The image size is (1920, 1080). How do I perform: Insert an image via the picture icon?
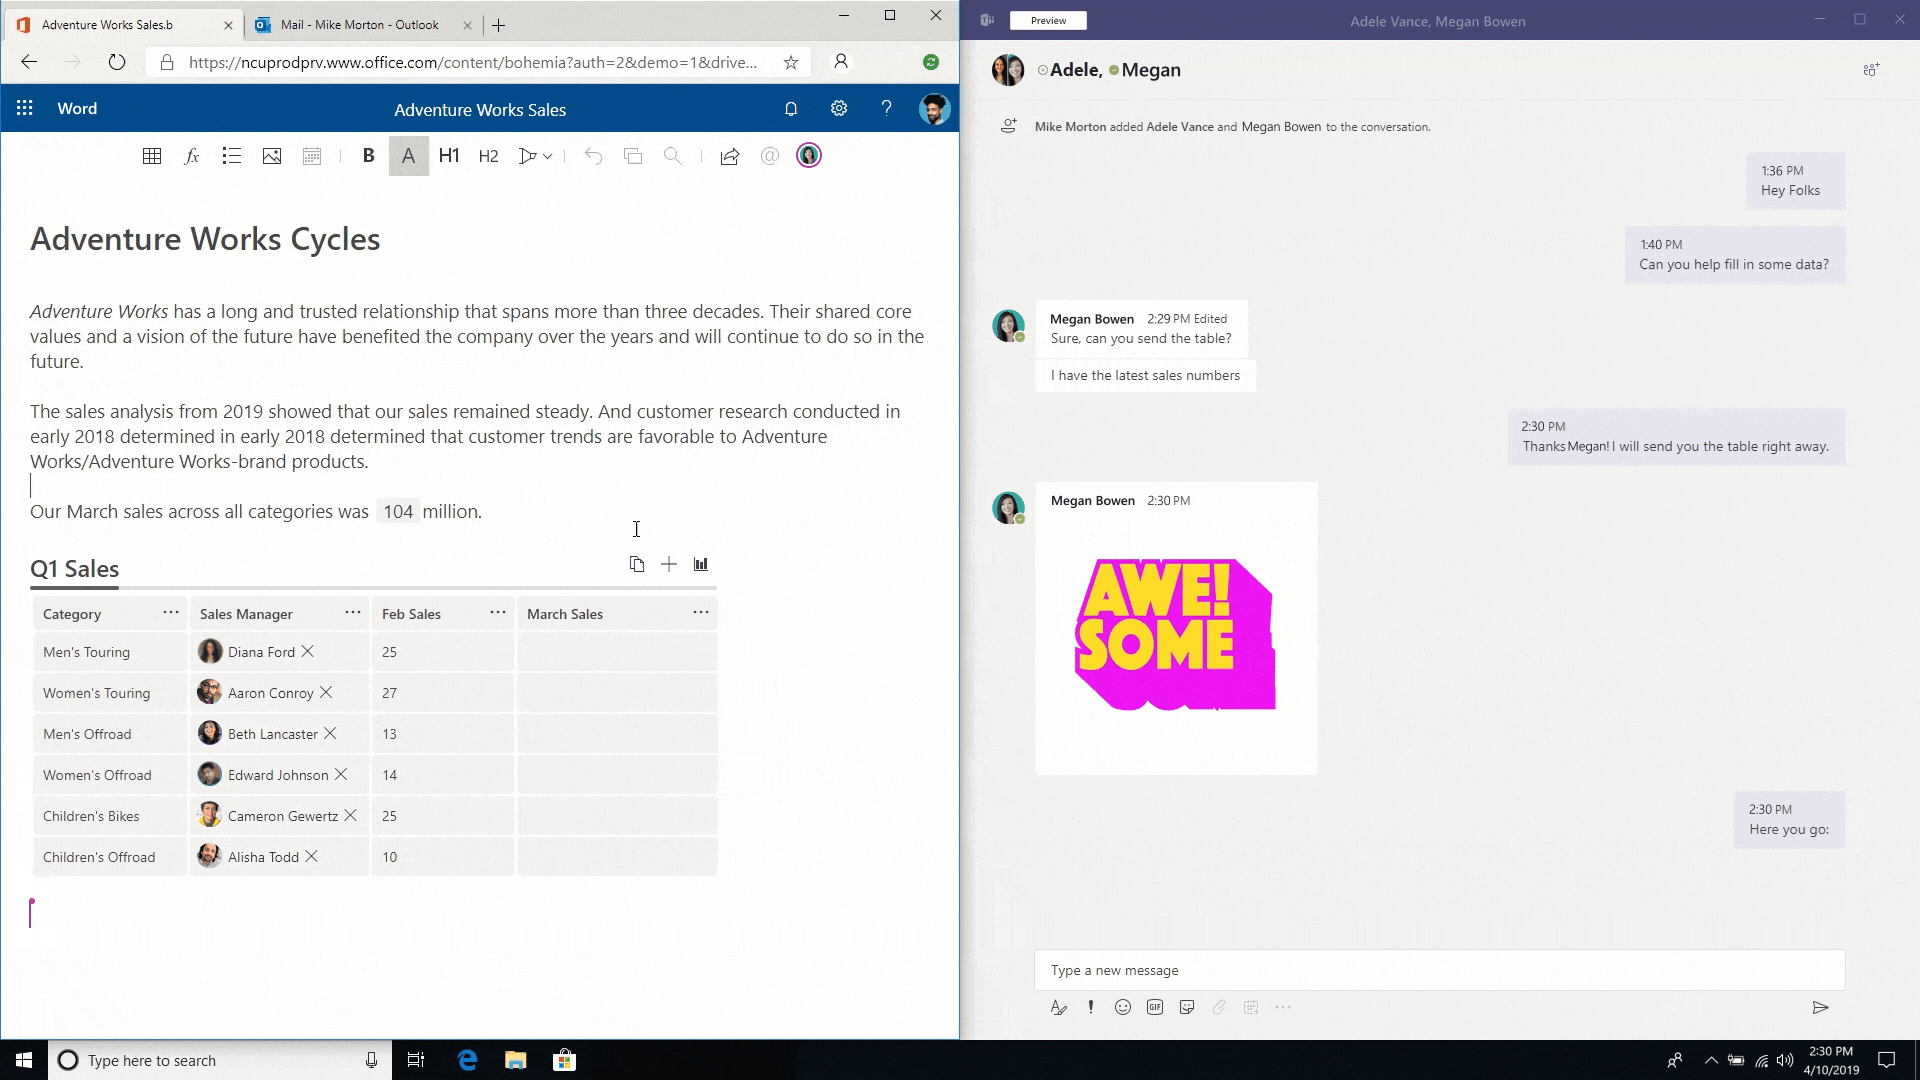point(272,156)
